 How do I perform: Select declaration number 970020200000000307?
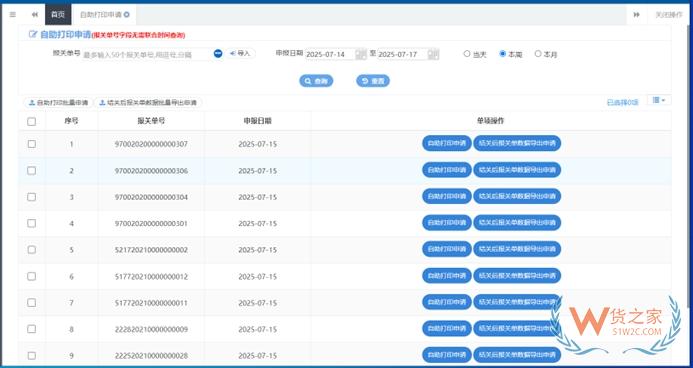(x=151, y=144)
